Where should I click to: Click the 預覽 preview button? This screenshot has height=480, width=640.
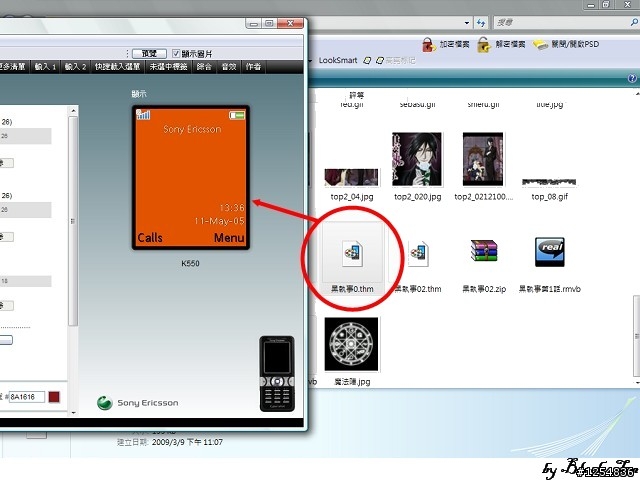click(149, 53)
